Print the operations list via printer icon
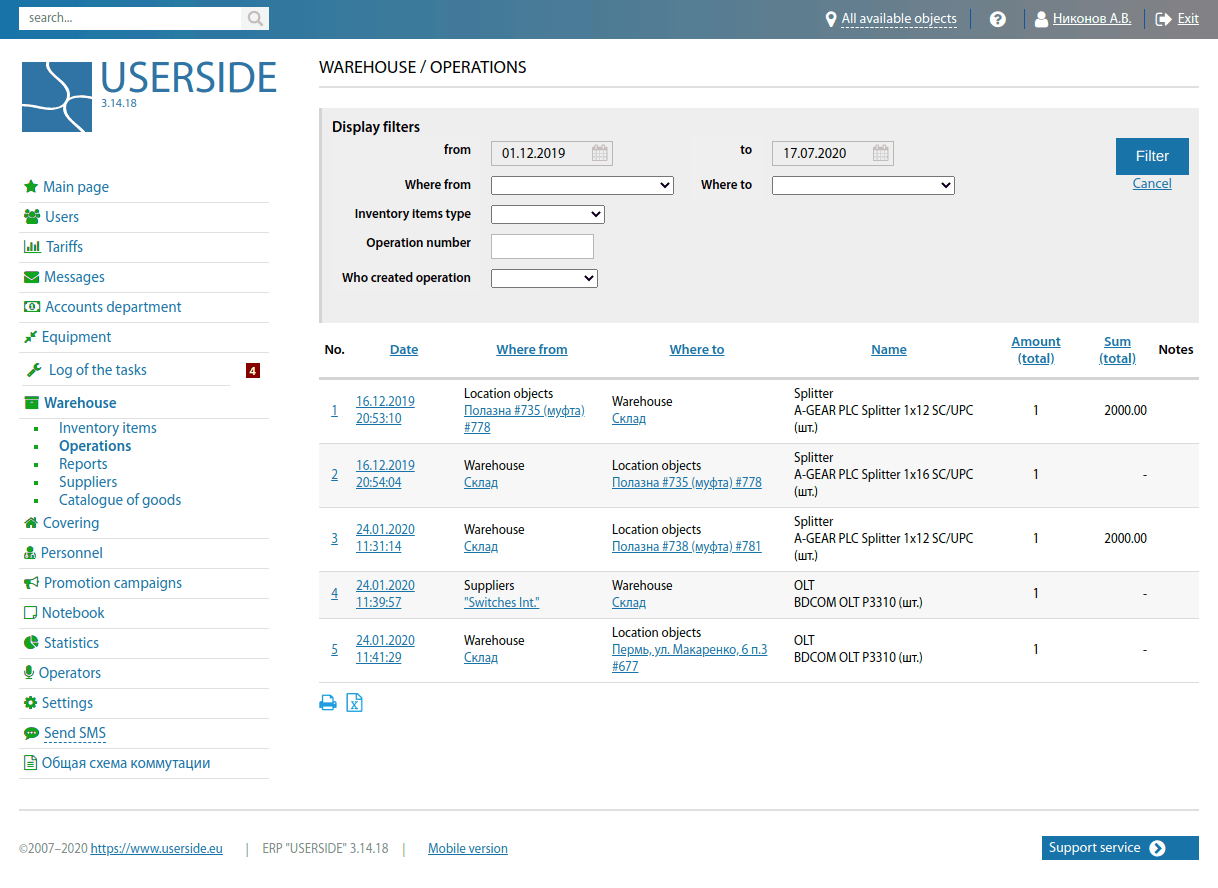This screenshot has height=888, width=1218. point(328,703)
